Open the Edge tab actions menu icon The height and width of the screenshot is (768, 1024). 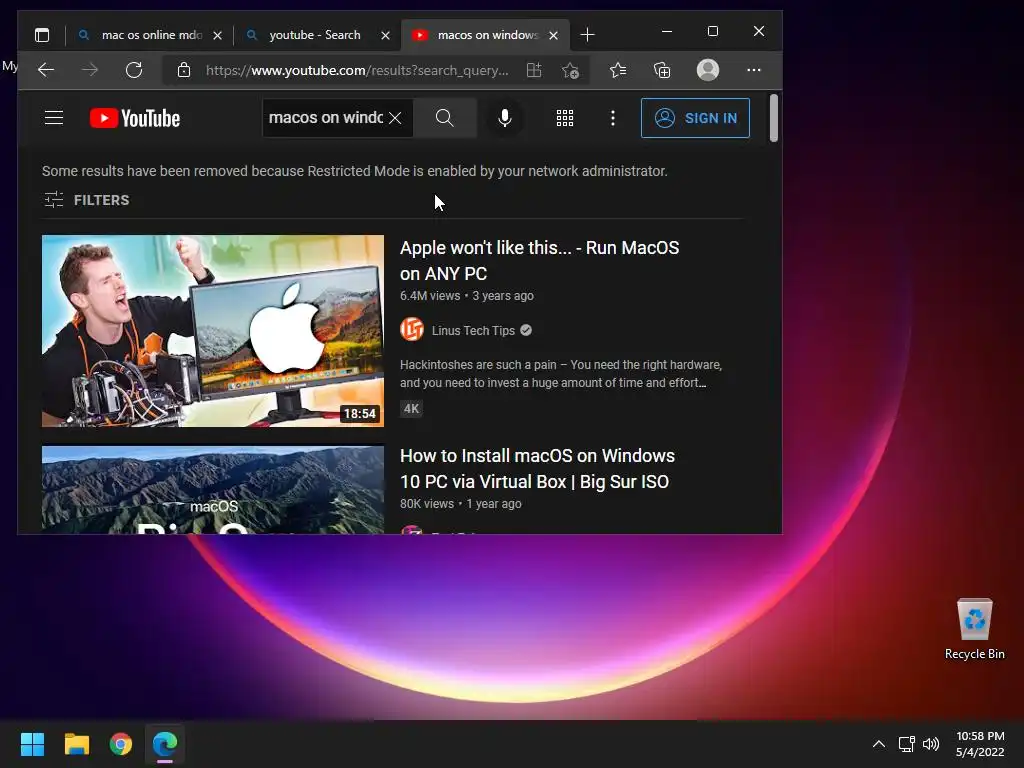[x=42, y=35]
